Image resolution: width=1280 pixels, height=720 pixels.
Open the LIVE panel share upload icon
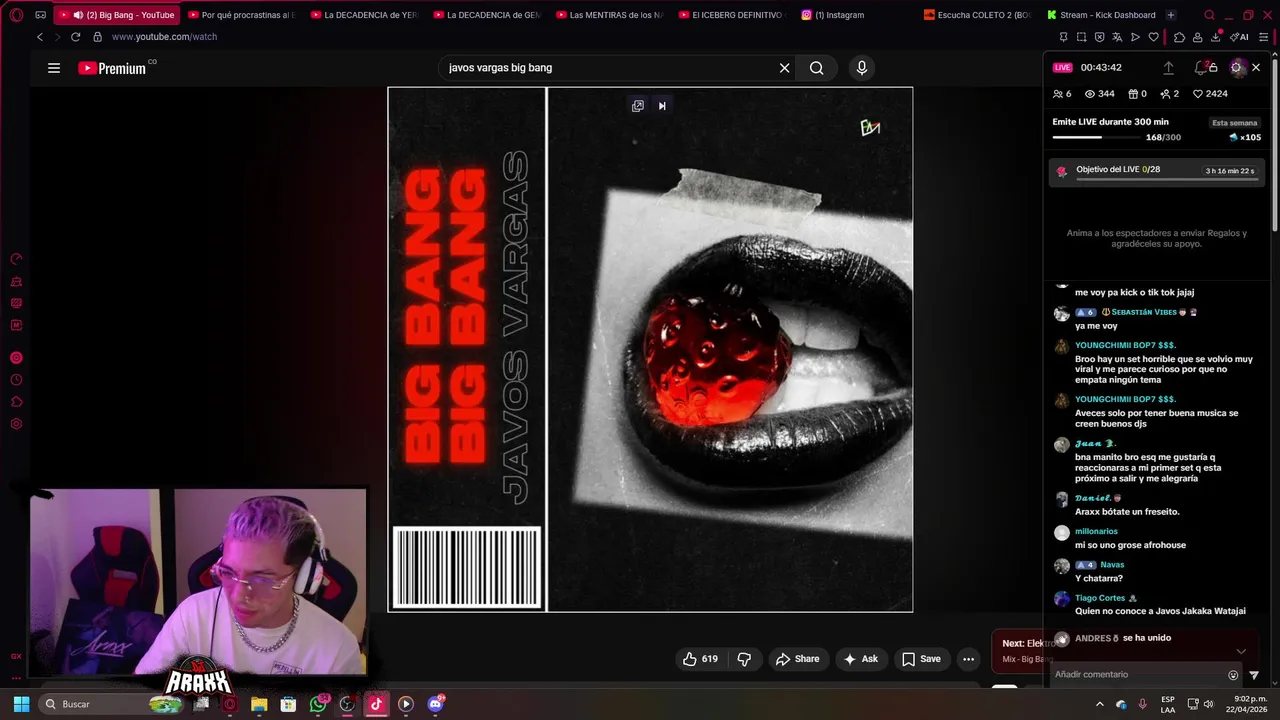tap(1168, 68)
